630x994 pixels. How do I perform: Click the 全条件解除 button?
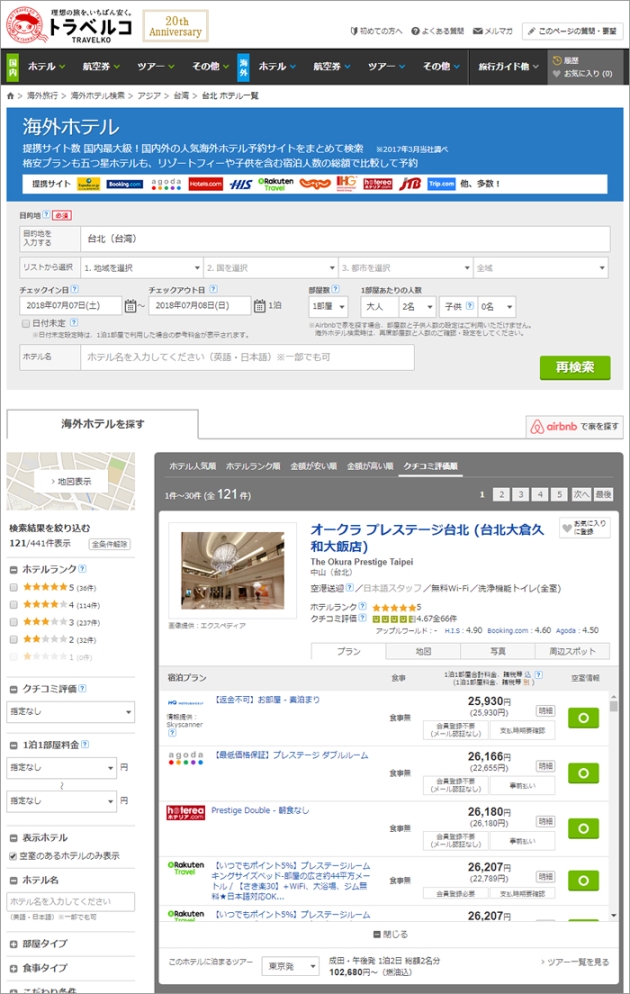pyautogui.click(x=110, y=544)
